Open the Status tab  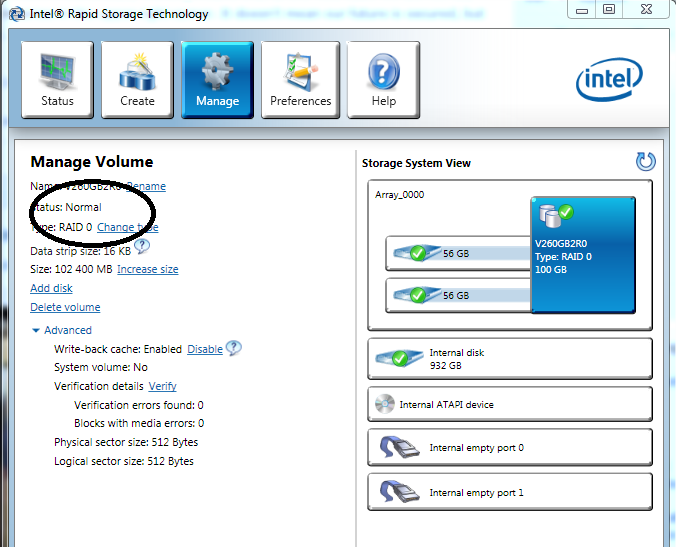click(57, 79)
